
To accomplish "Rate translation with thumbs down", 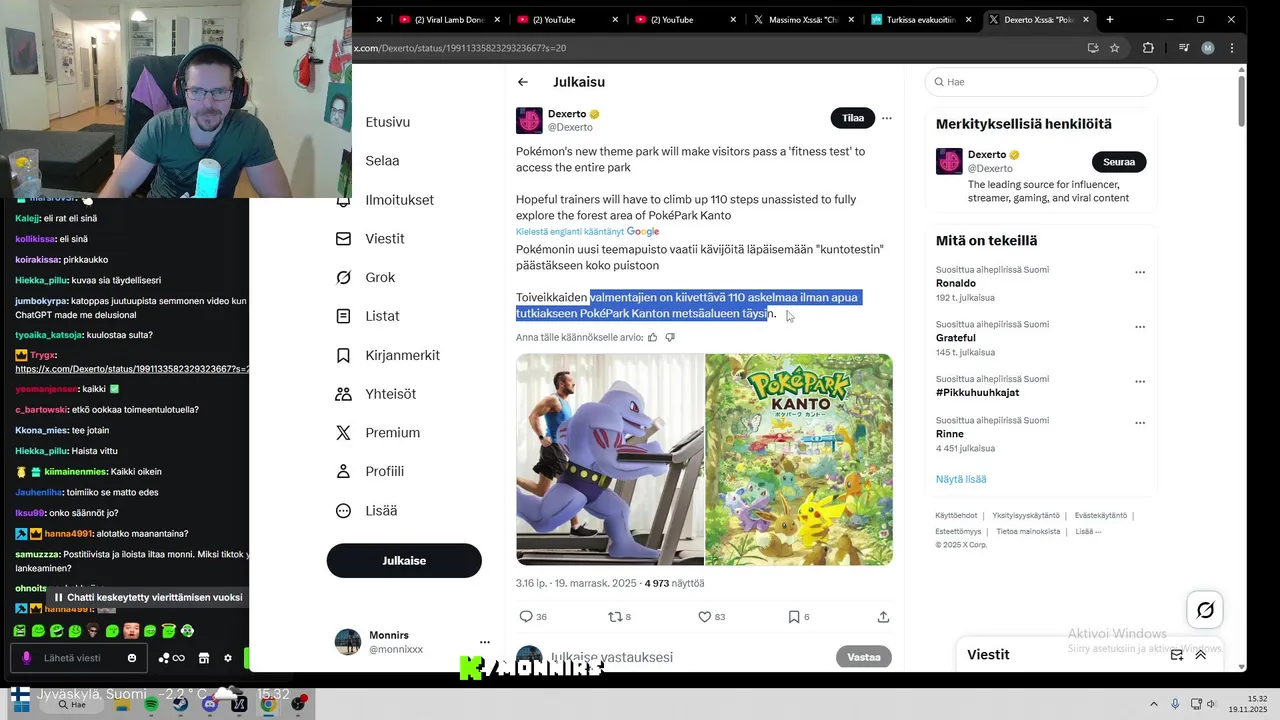I will 670,338.
